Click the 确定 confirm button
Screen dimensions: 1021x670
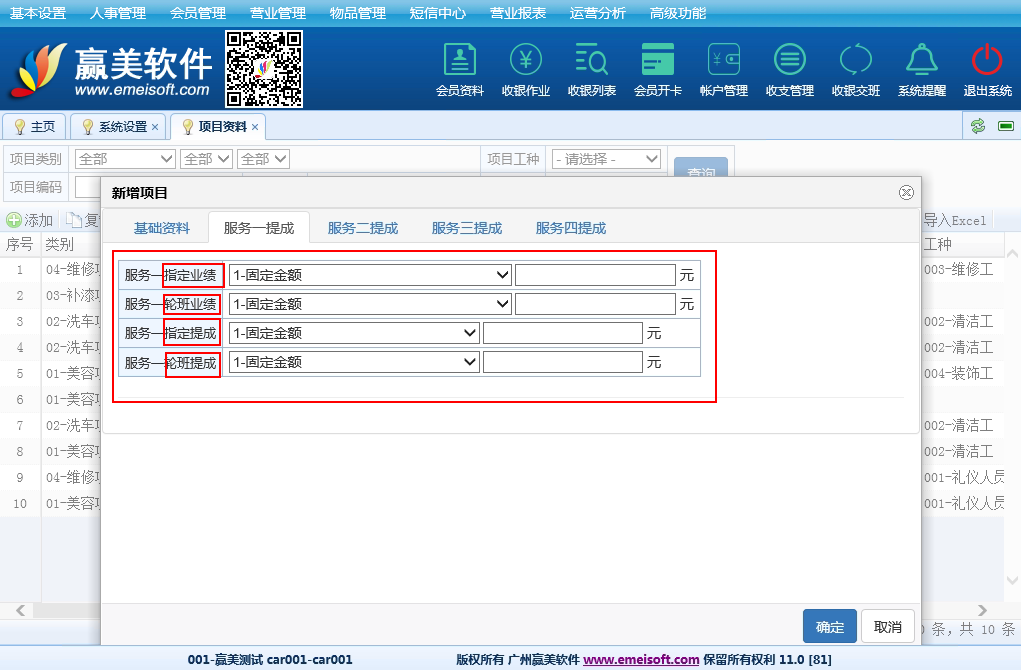tap(829, 627)
